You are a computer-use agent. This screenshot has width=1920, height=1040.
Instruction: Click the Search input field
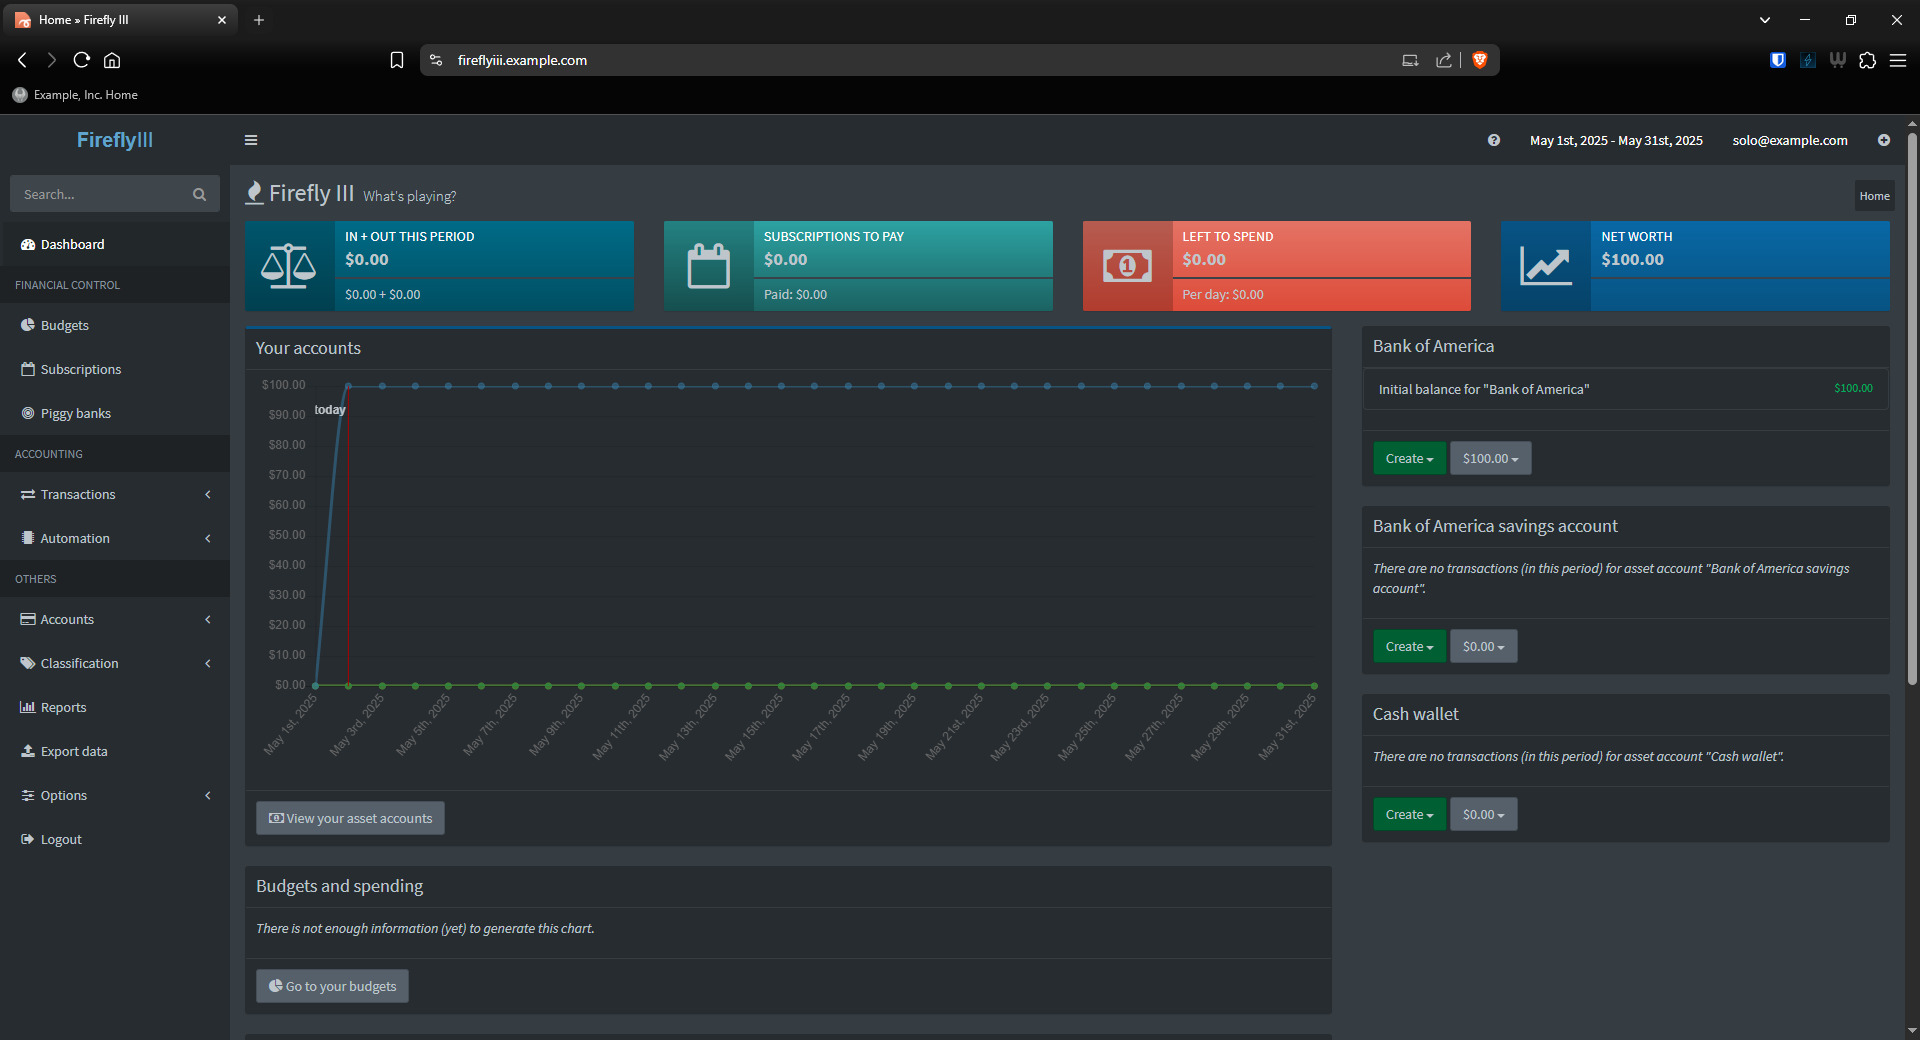coord(100,194)
